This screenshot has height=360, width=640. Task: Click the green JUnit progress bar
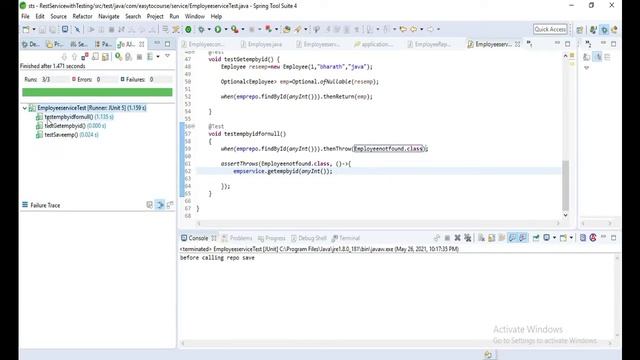click(97, 92)
